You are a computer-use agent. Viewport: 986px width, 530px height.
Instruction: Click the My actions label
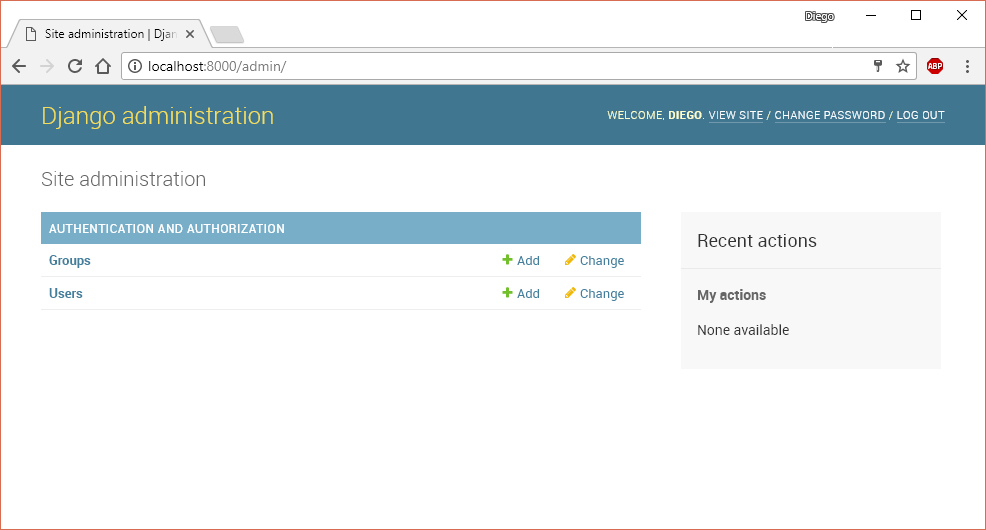coord(731,295)
